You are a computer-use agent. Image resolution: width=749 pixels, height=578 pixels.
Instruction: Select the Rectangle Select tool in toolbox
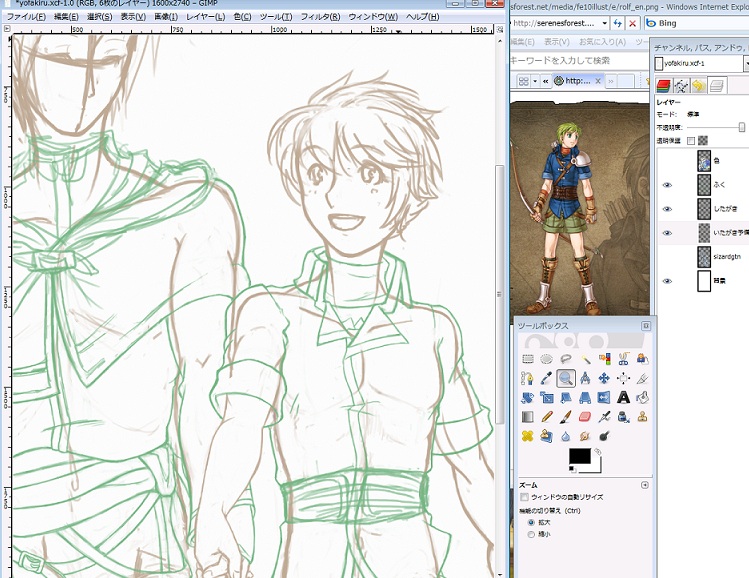coord(527,359)
